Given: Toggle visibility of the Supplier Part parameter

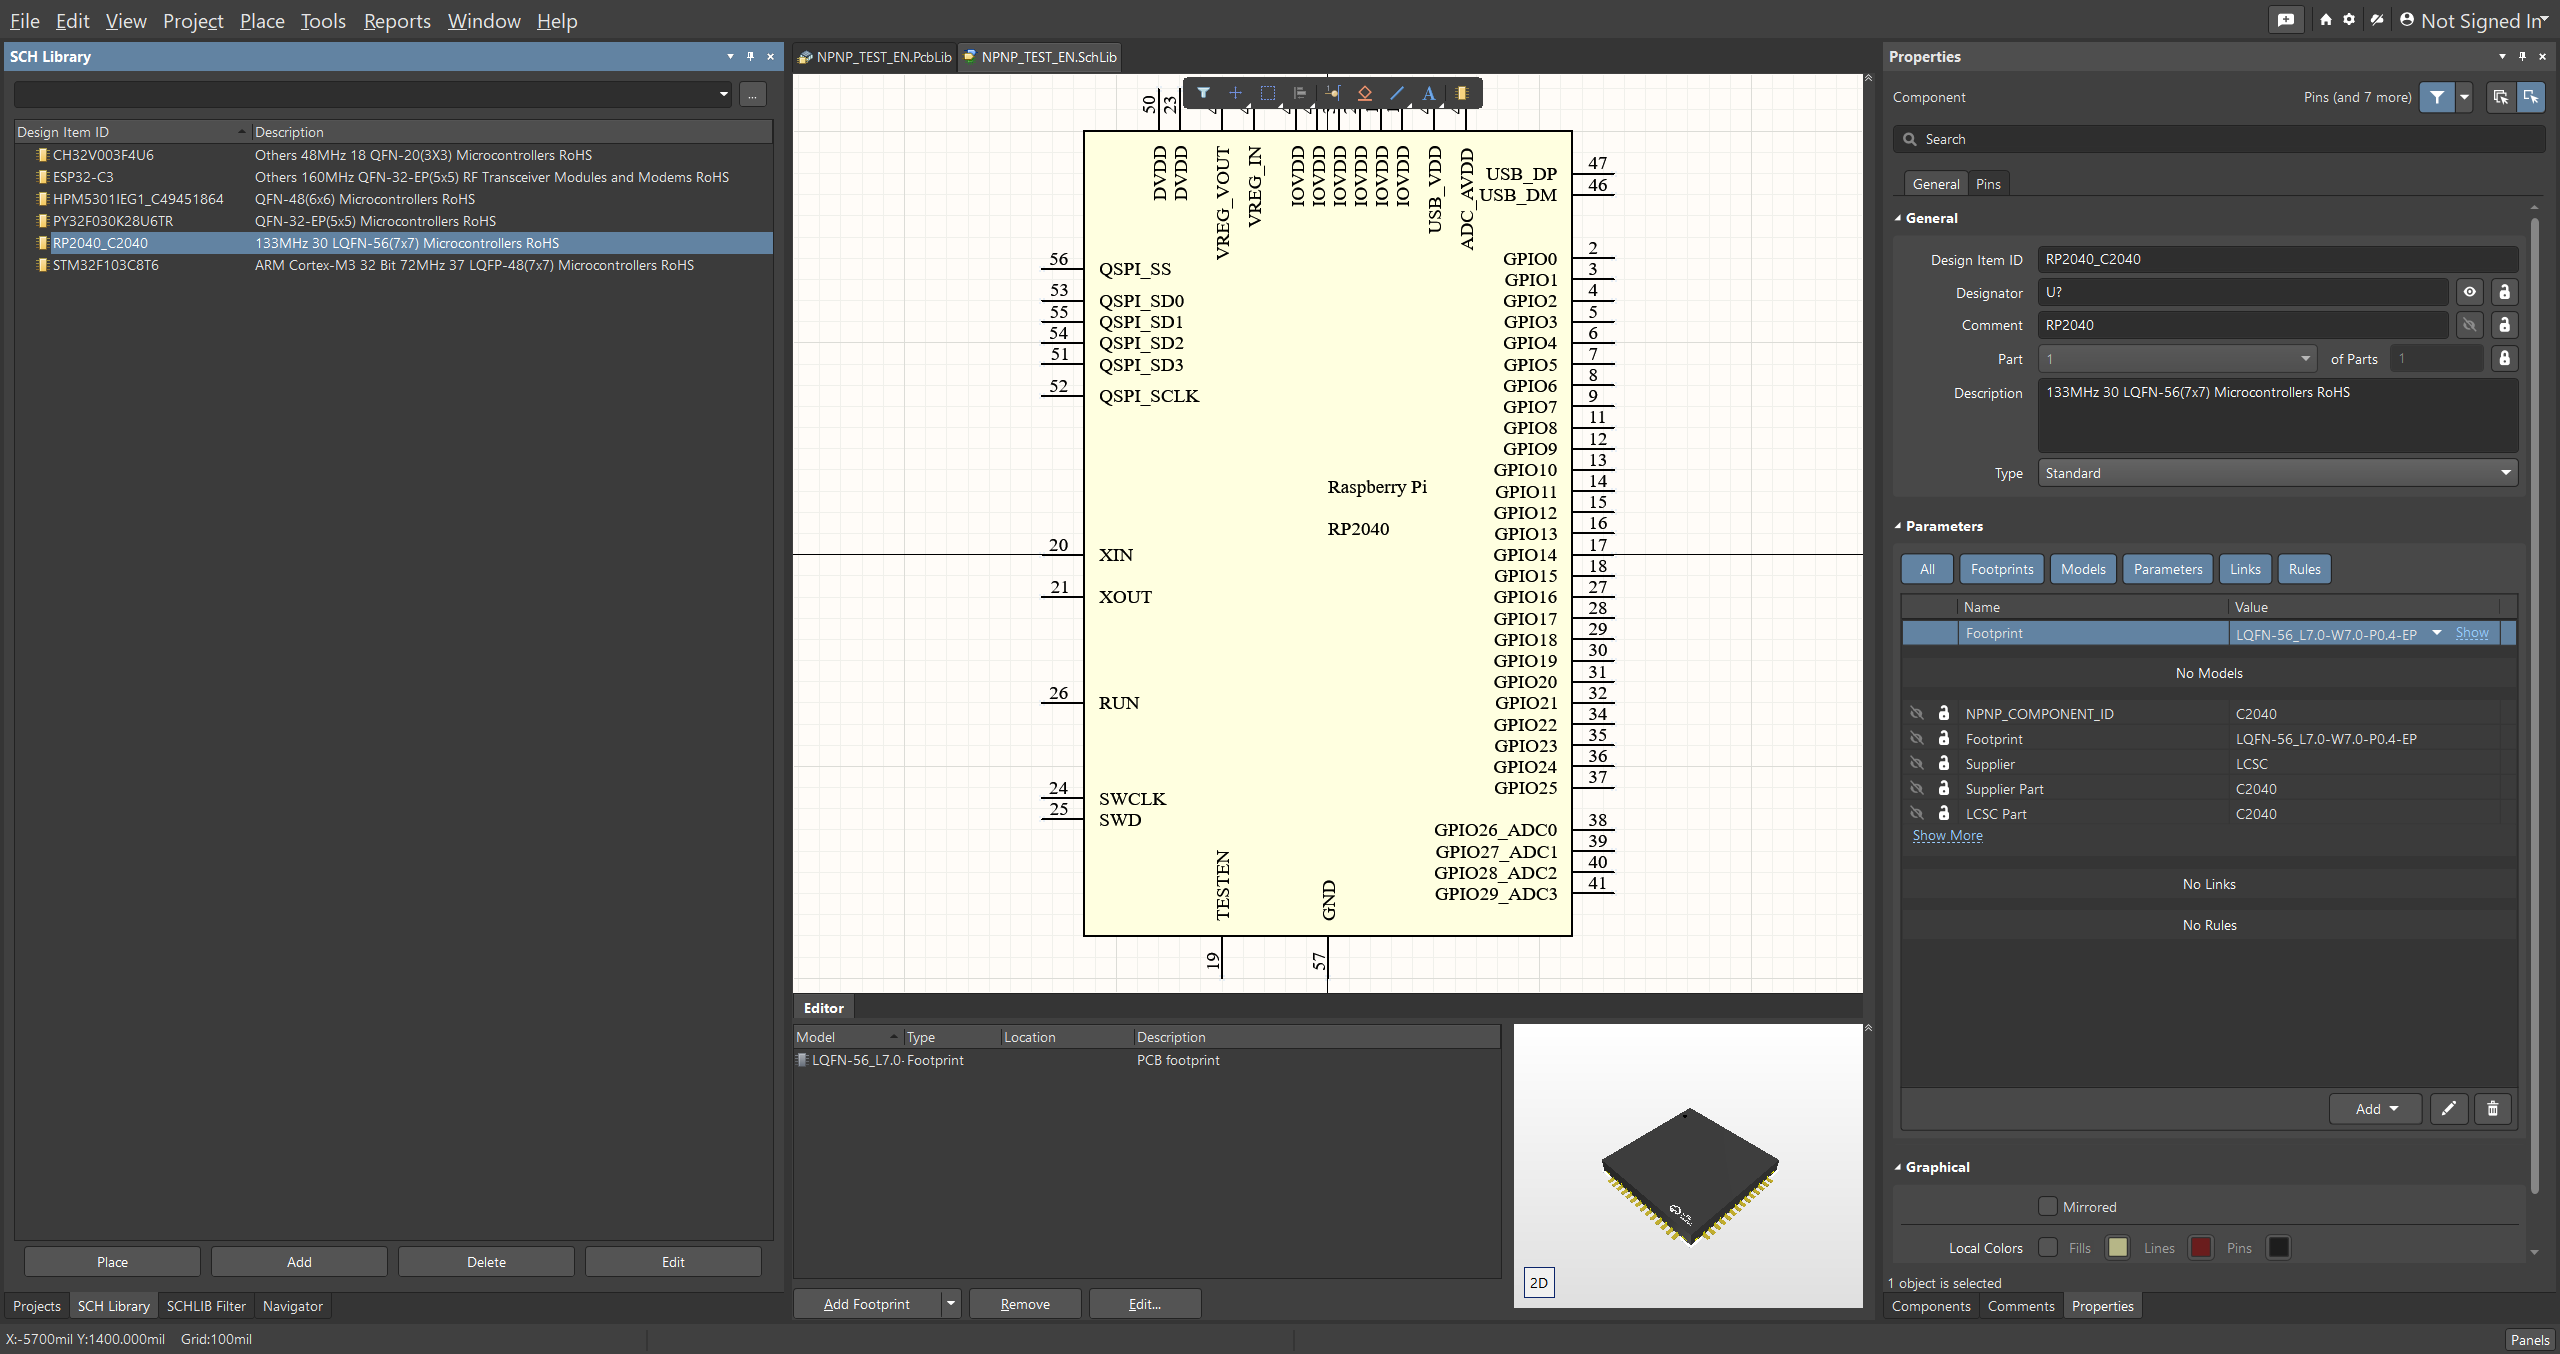Looking at the screenshot, I should [x=1916, y=788].
